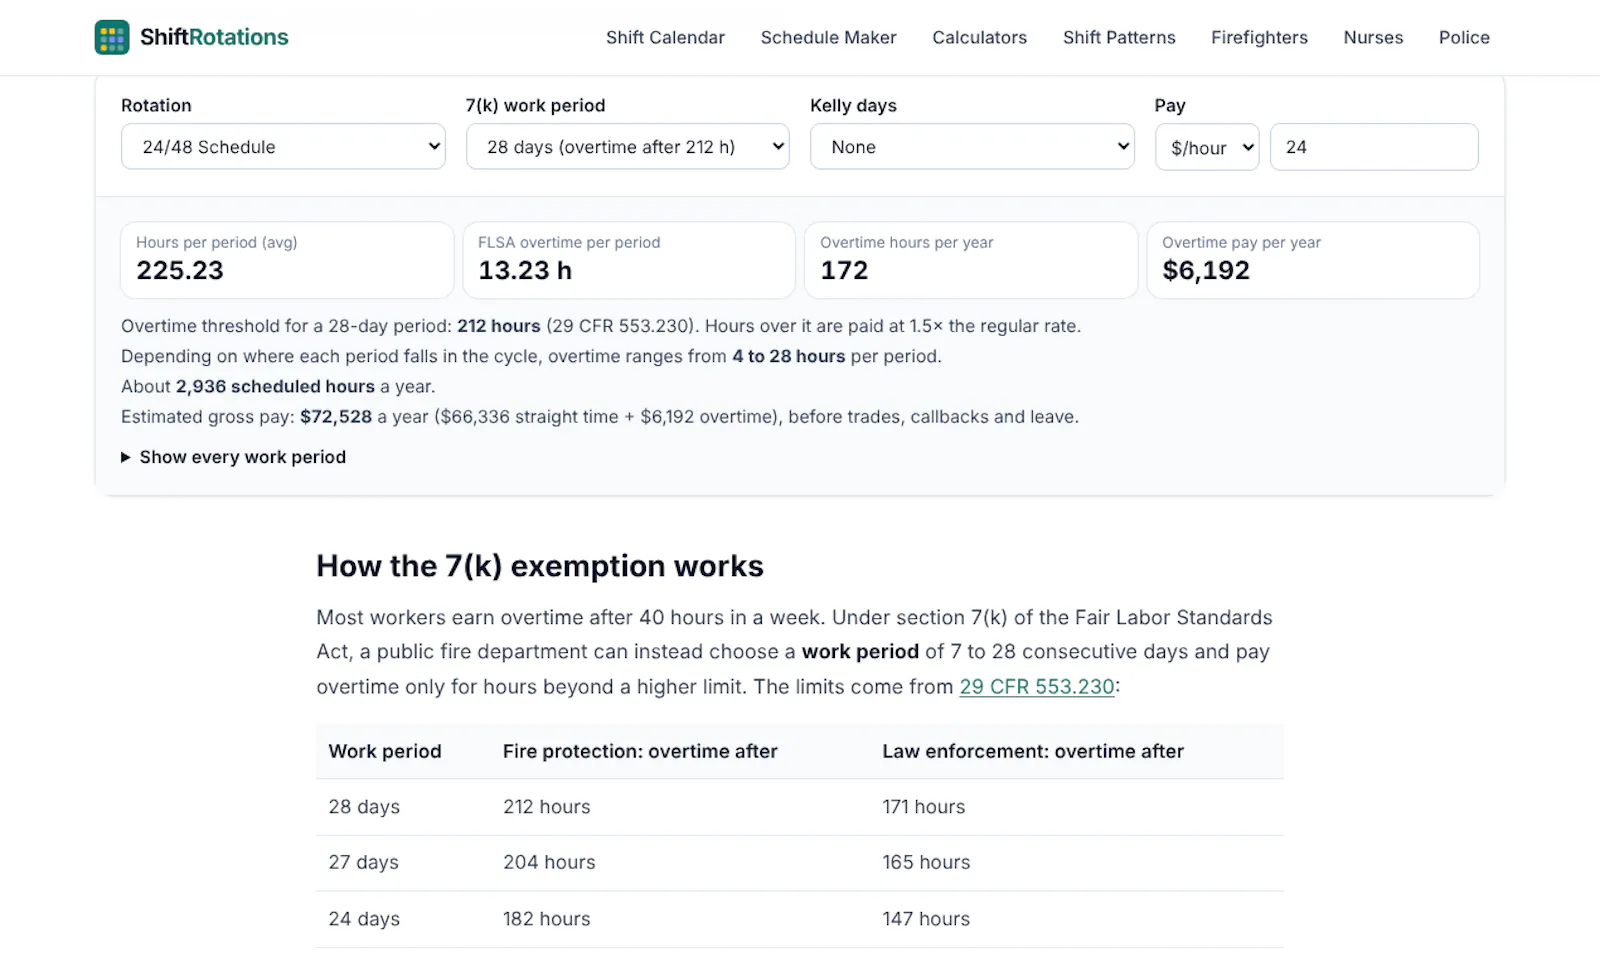Image resolution: width=1600 pixels, height=957 pixels.
Task: Click the 2,936 scheduled hours text
Action: coord(275,387)
